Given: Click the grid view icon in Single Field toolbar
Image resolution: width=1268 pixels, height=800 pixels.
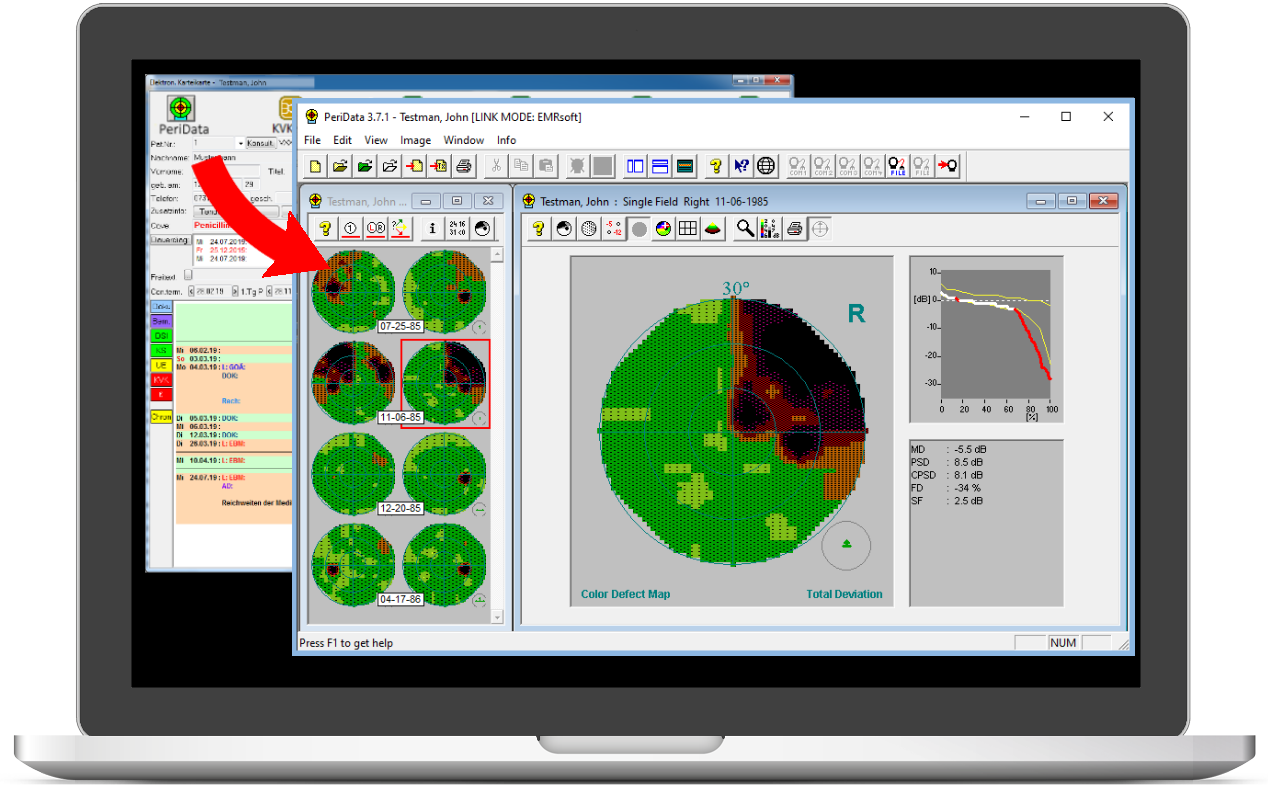Looking at the screenshot, I should 688,229.
